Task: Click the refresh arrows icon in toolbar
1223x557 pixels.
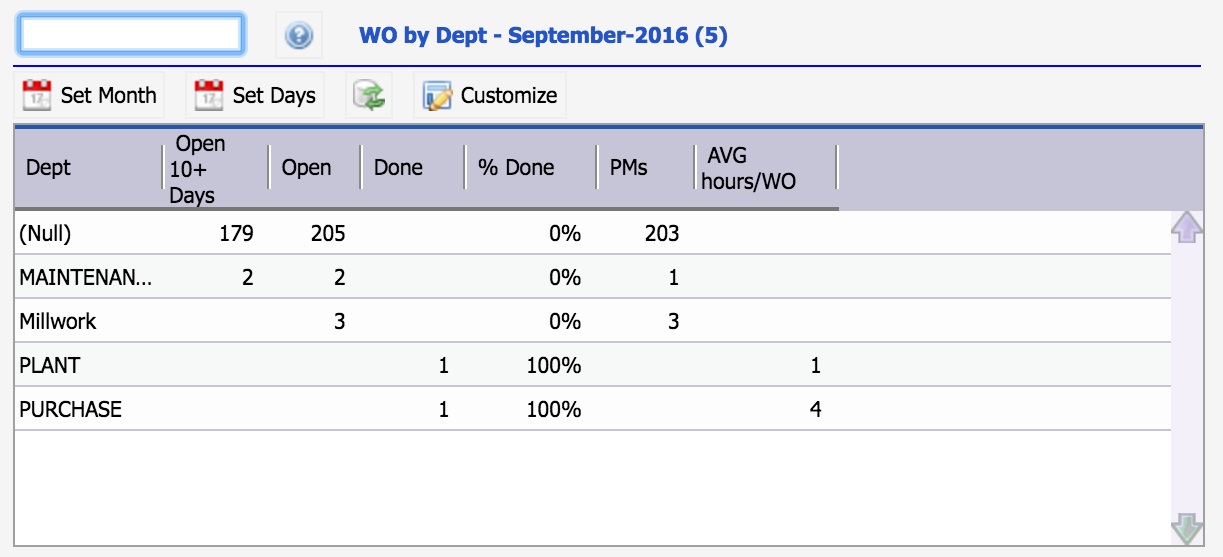Action: point(369,96)
